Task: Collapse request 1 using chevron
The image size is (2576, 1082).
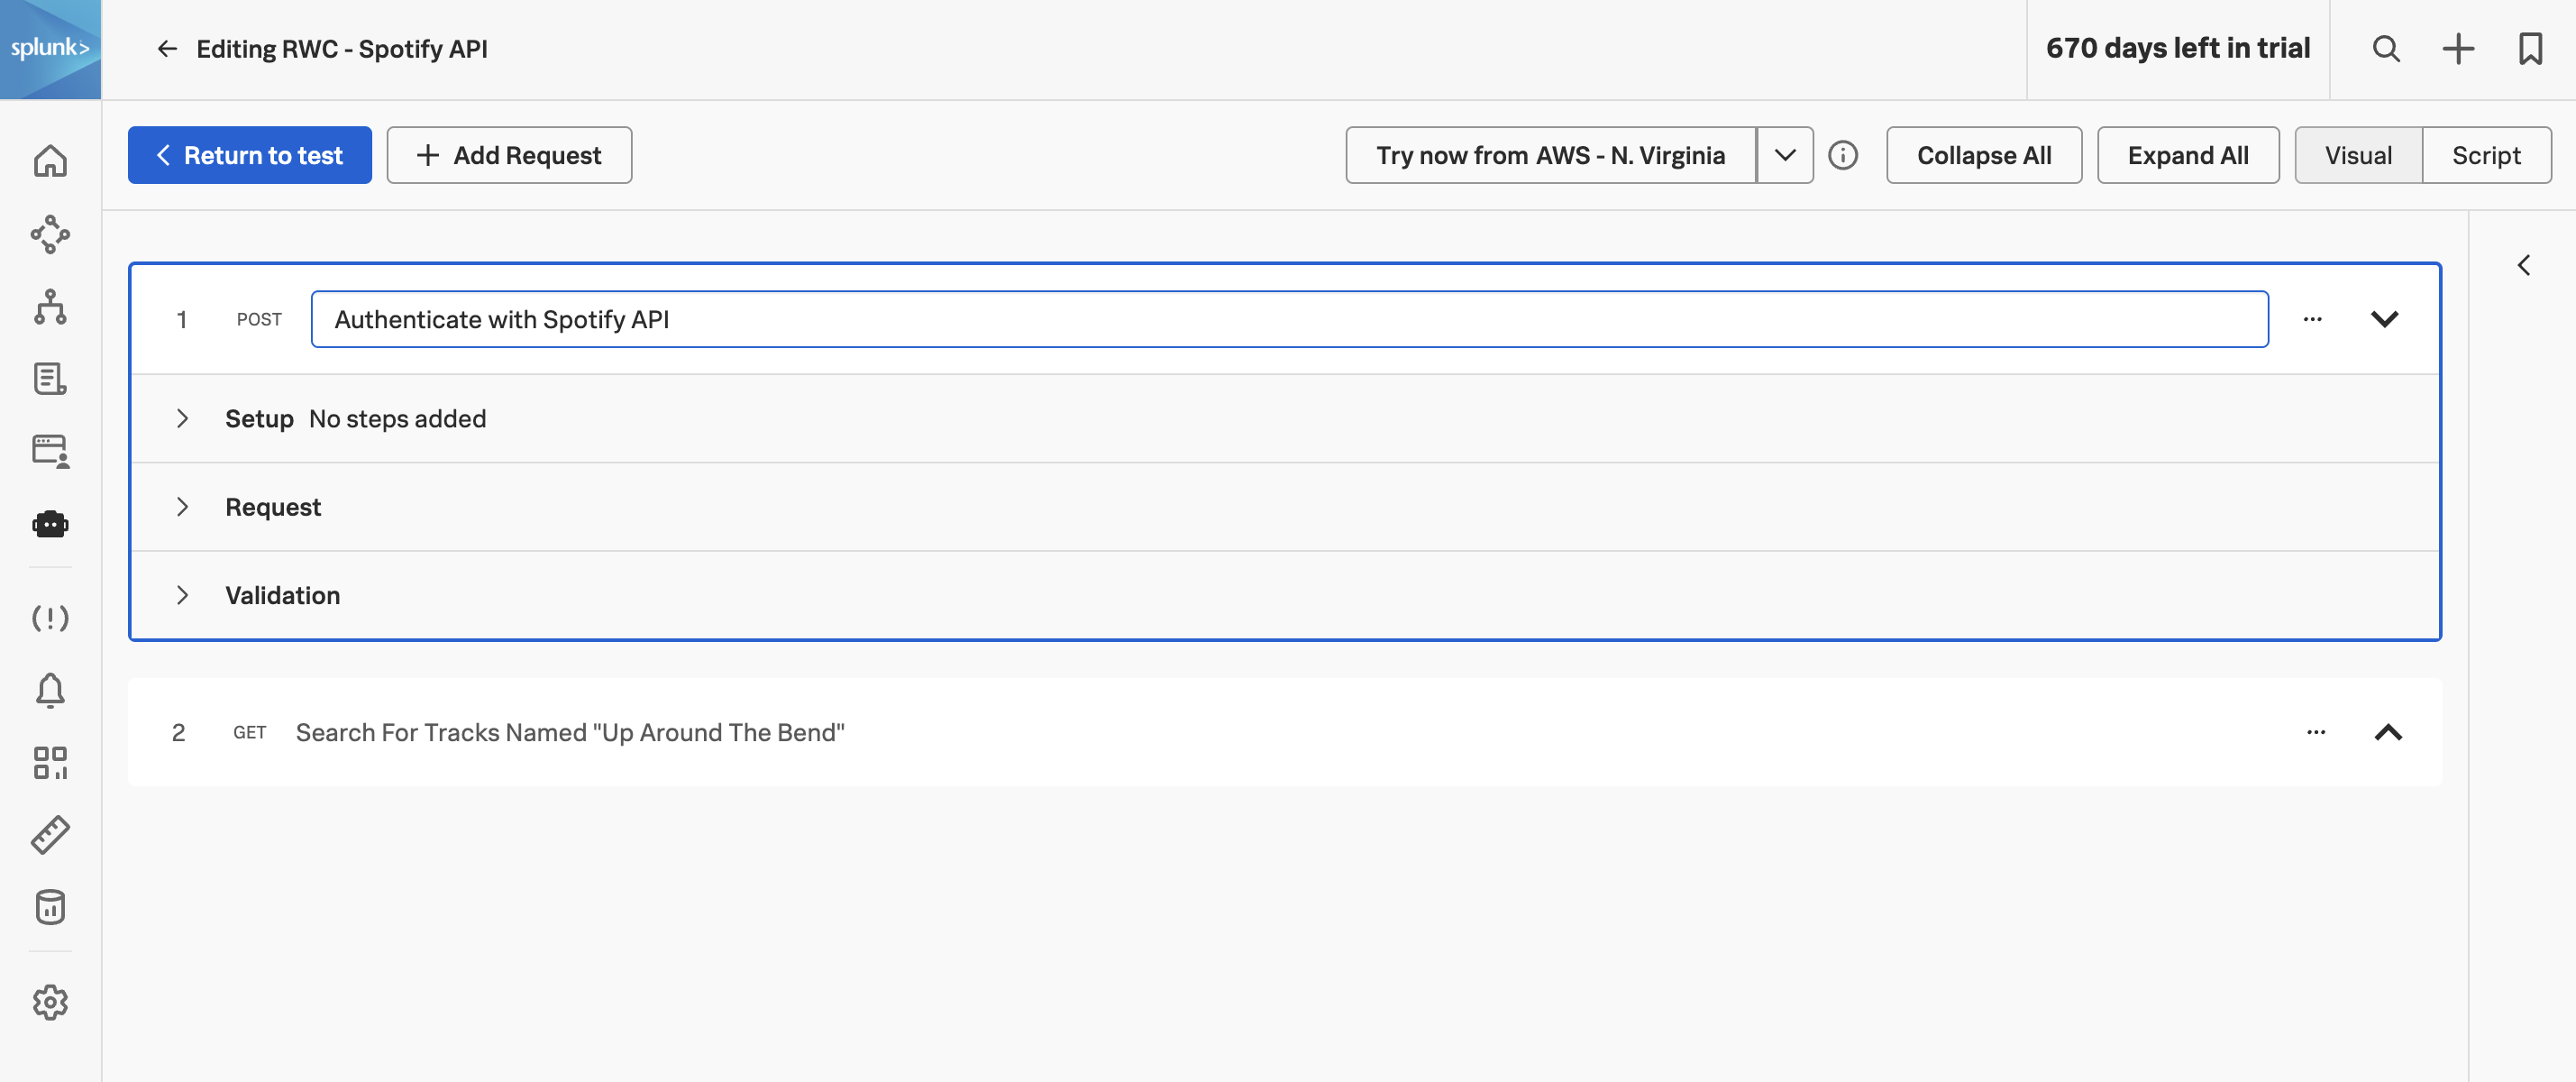Action: (x=2386, y=317)
